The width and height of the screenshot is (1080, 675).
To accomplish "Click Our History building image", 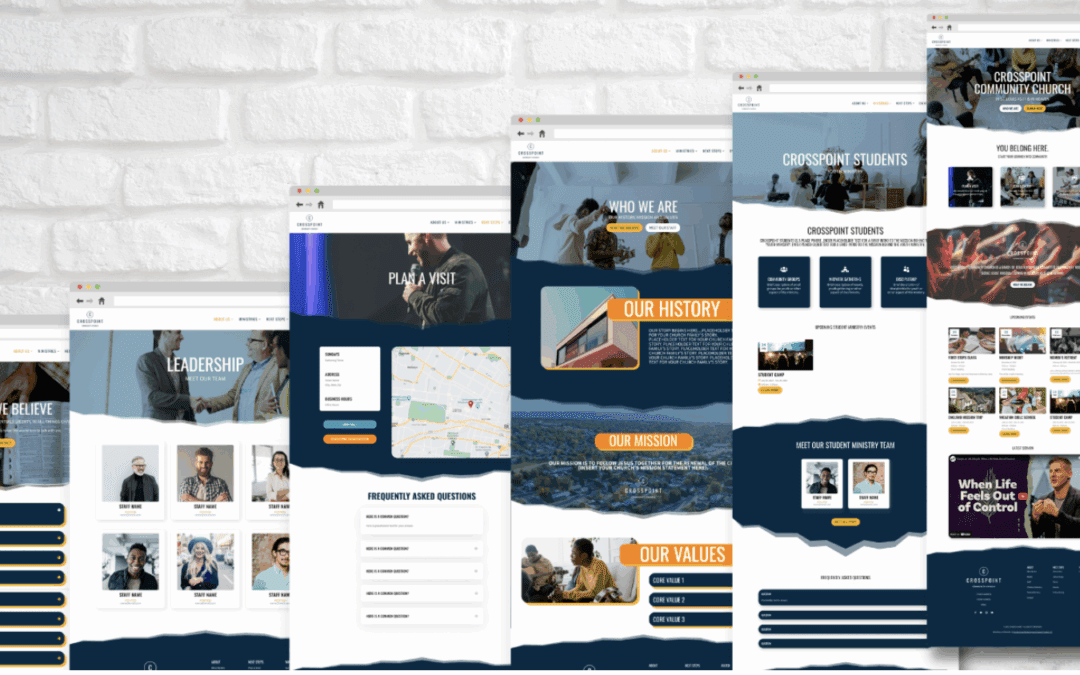I will click(590, 328).
